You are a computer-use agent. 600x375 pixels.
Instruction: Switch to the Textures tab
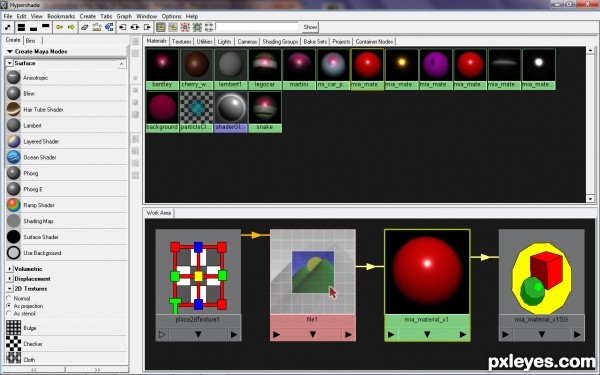(x=181, y=41)
